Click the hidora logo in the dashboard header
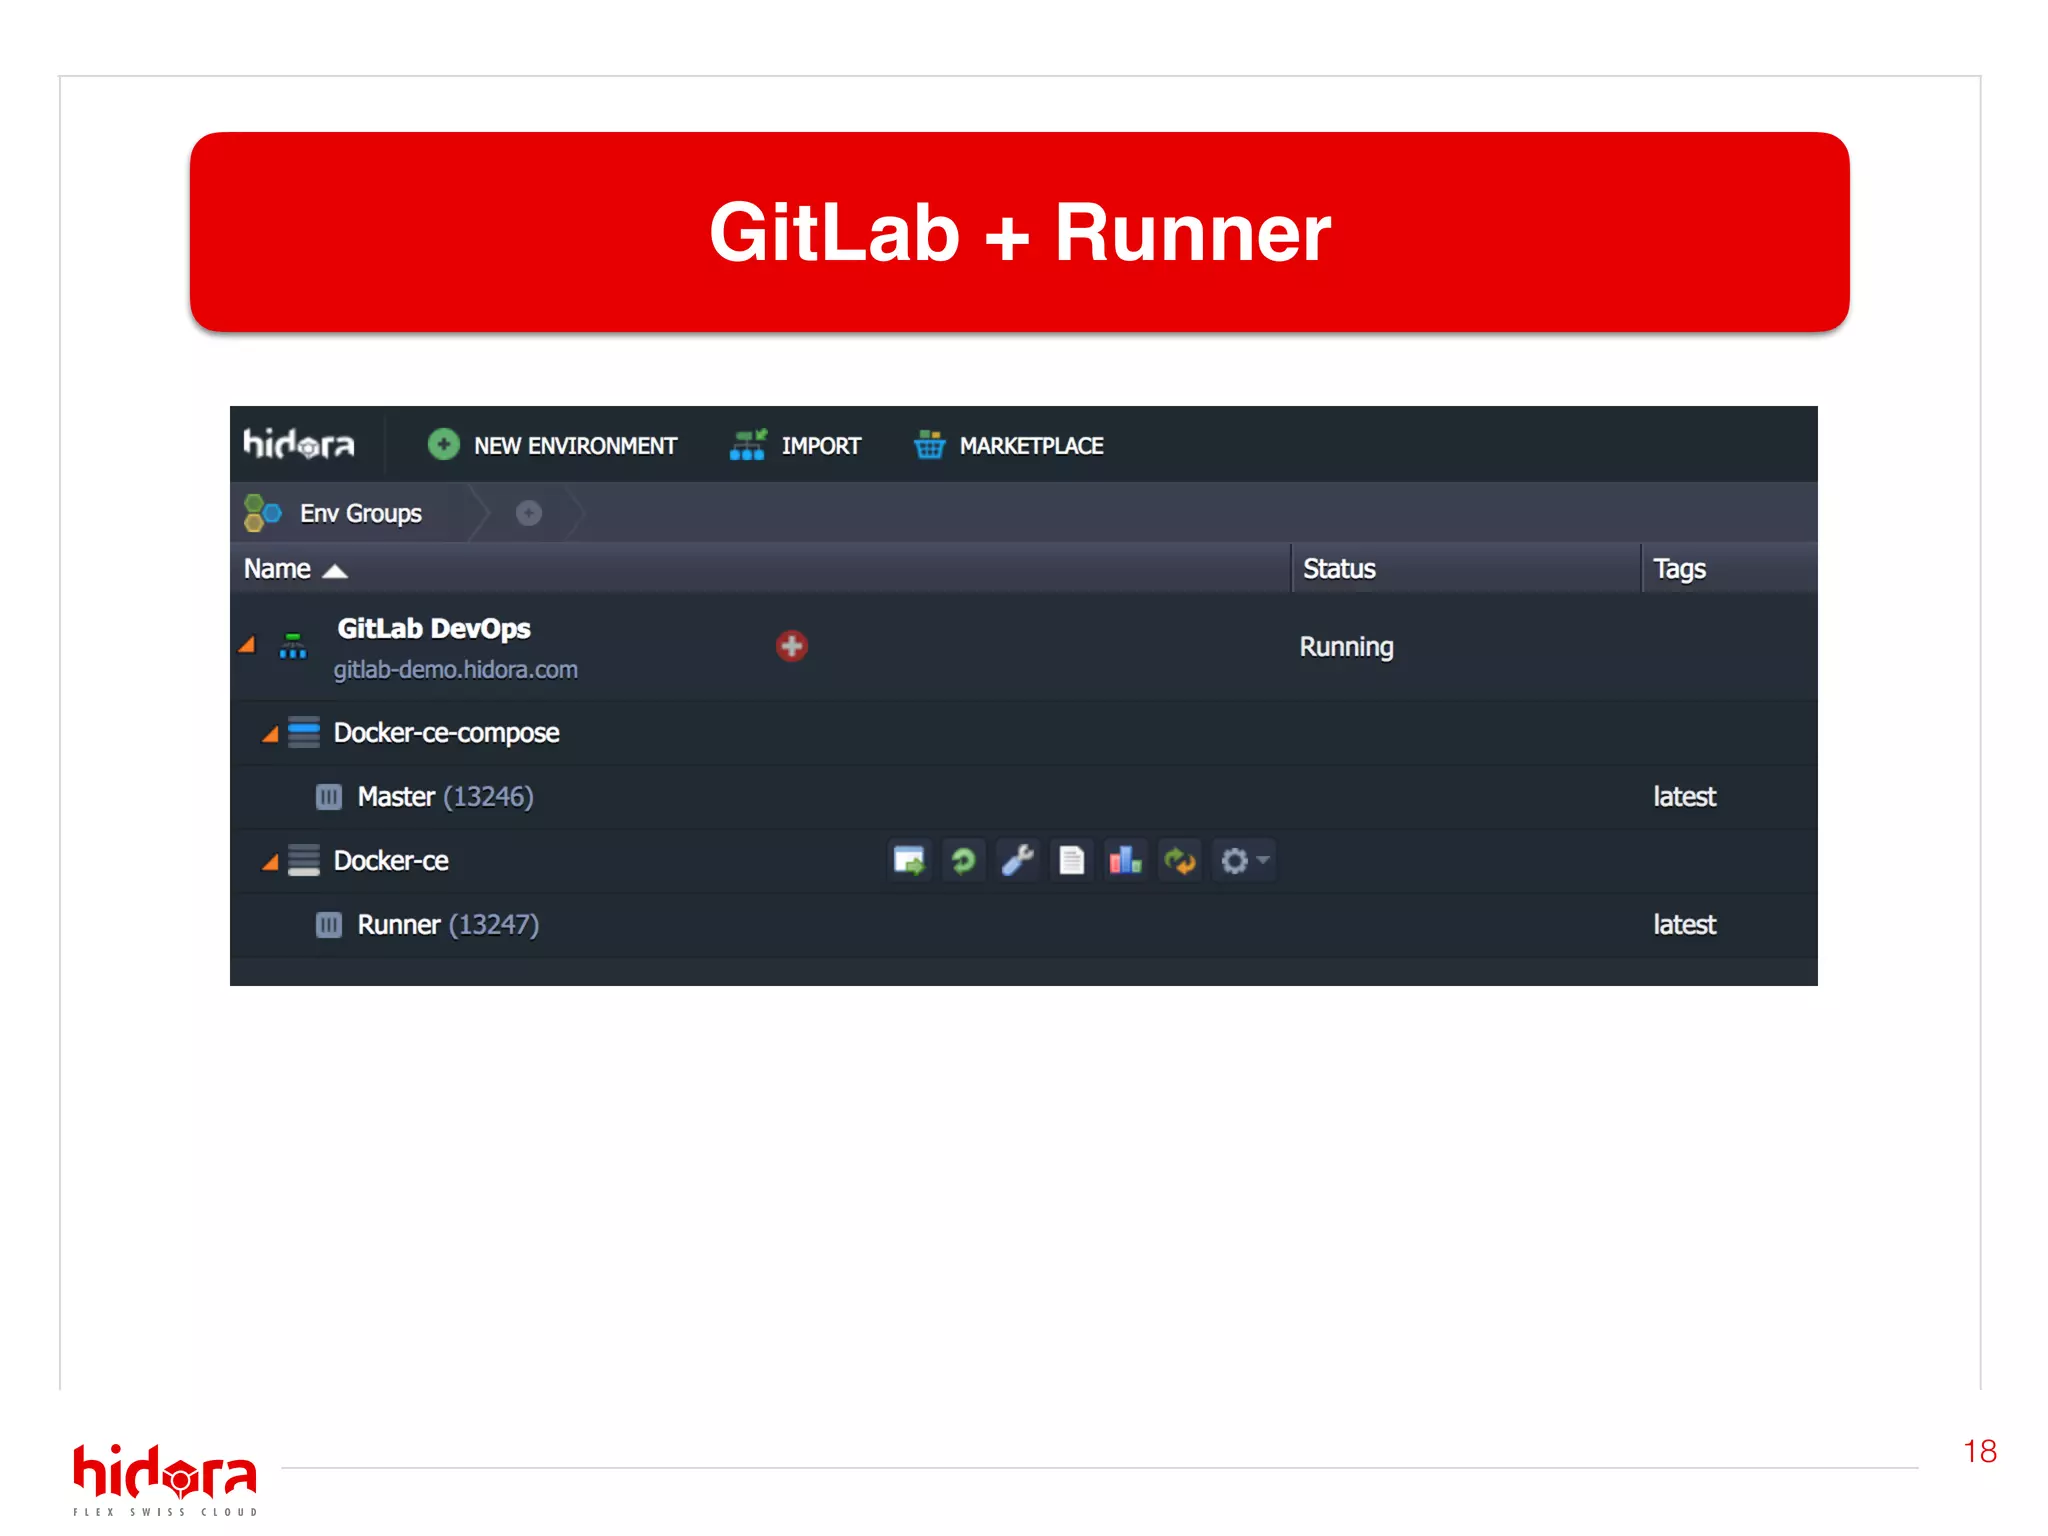Screen dimensions: 2048x1536 tap(299, 443)
